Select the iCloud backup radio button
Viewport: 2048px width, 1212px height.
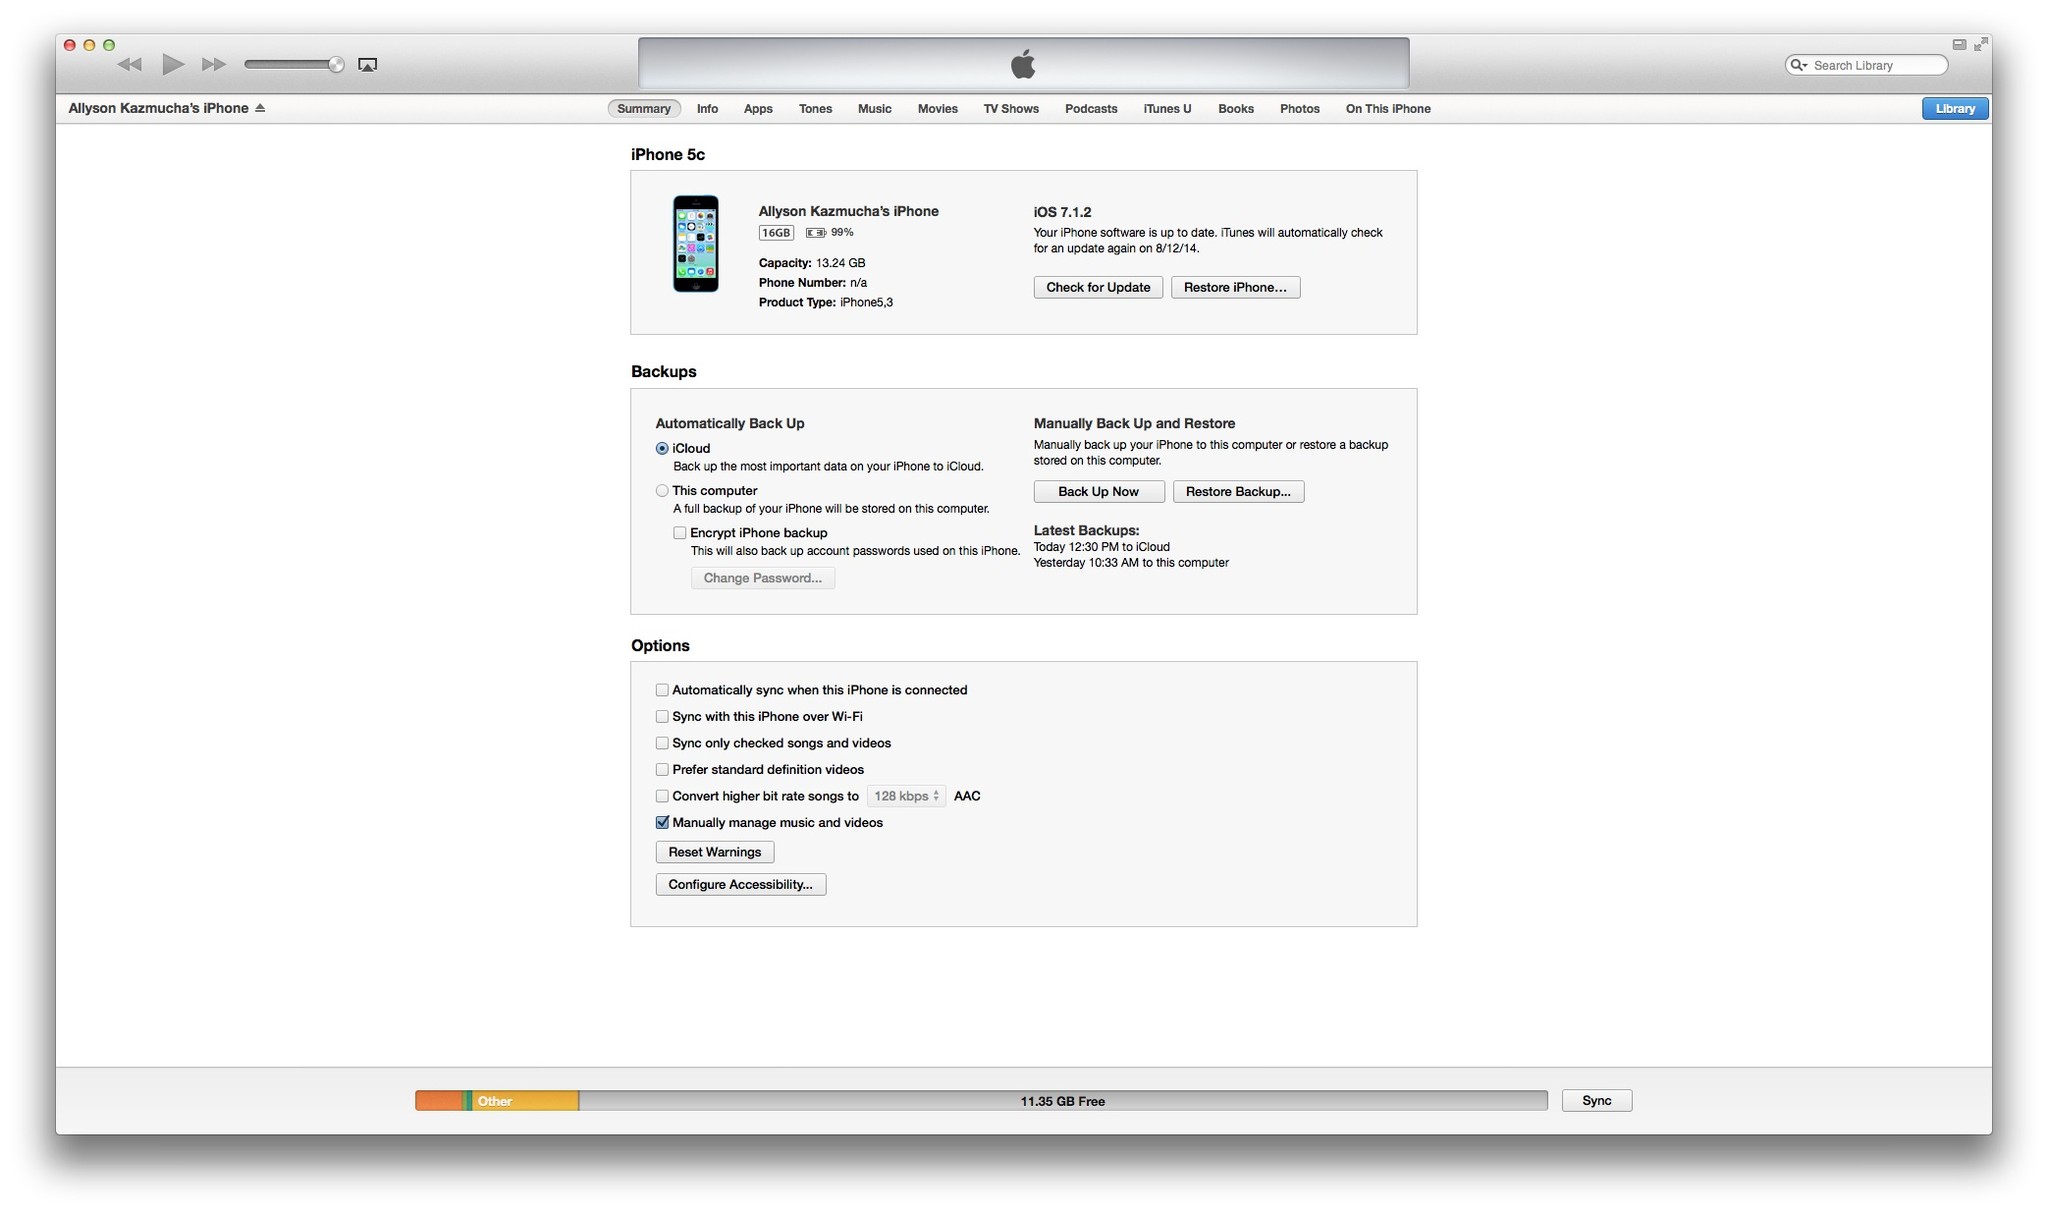click(x=662, y=449)
